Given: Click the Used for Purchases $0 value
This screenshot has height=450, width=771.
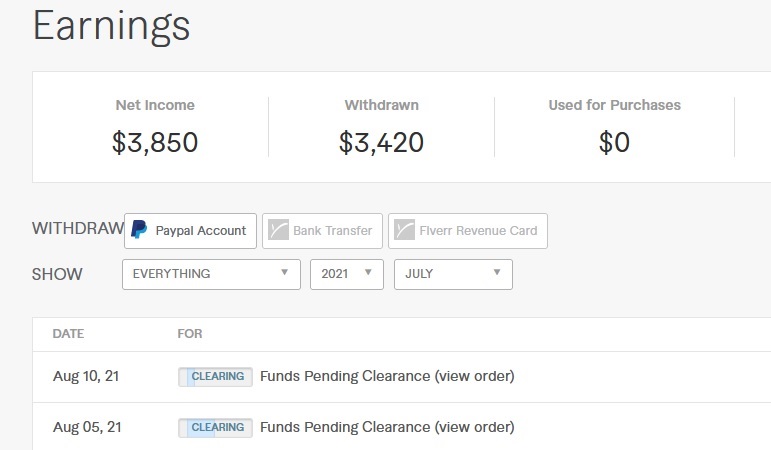Looking at the screenshot, I should coord(614,143).
